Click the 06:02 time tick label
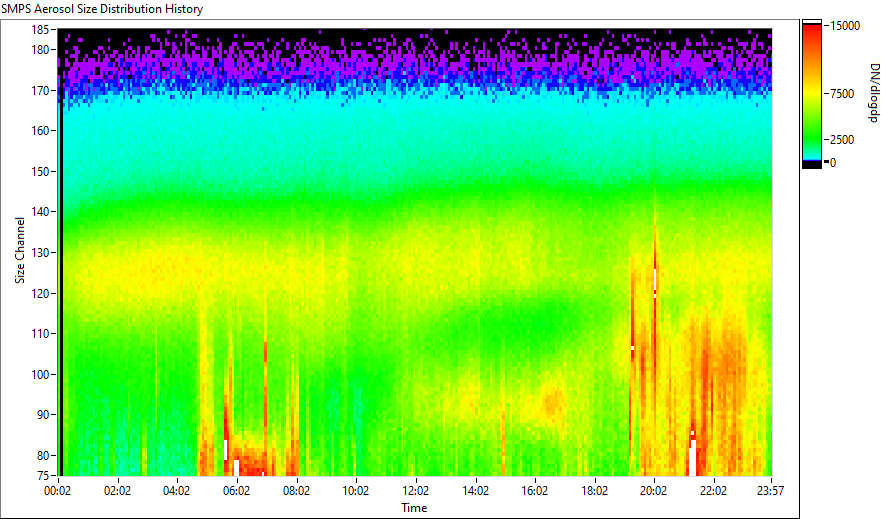 [x=236, y=491]
